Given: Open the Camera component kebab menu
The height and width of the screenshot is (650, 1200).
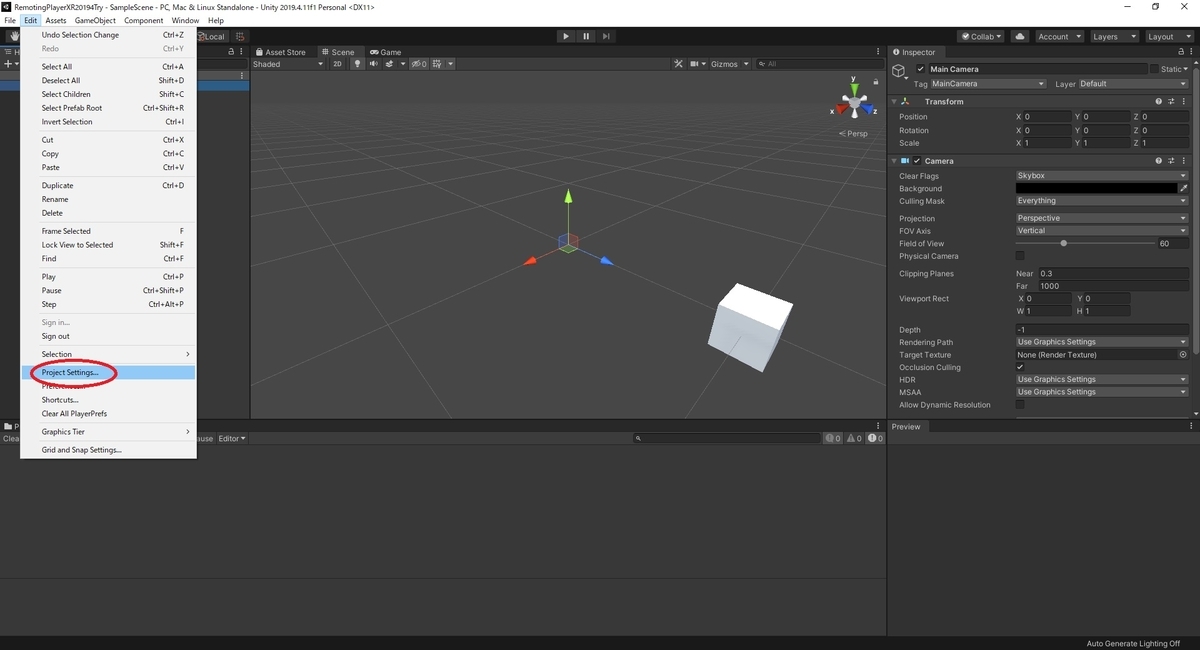Looking at the screenshot, I should coord(1186,160).
